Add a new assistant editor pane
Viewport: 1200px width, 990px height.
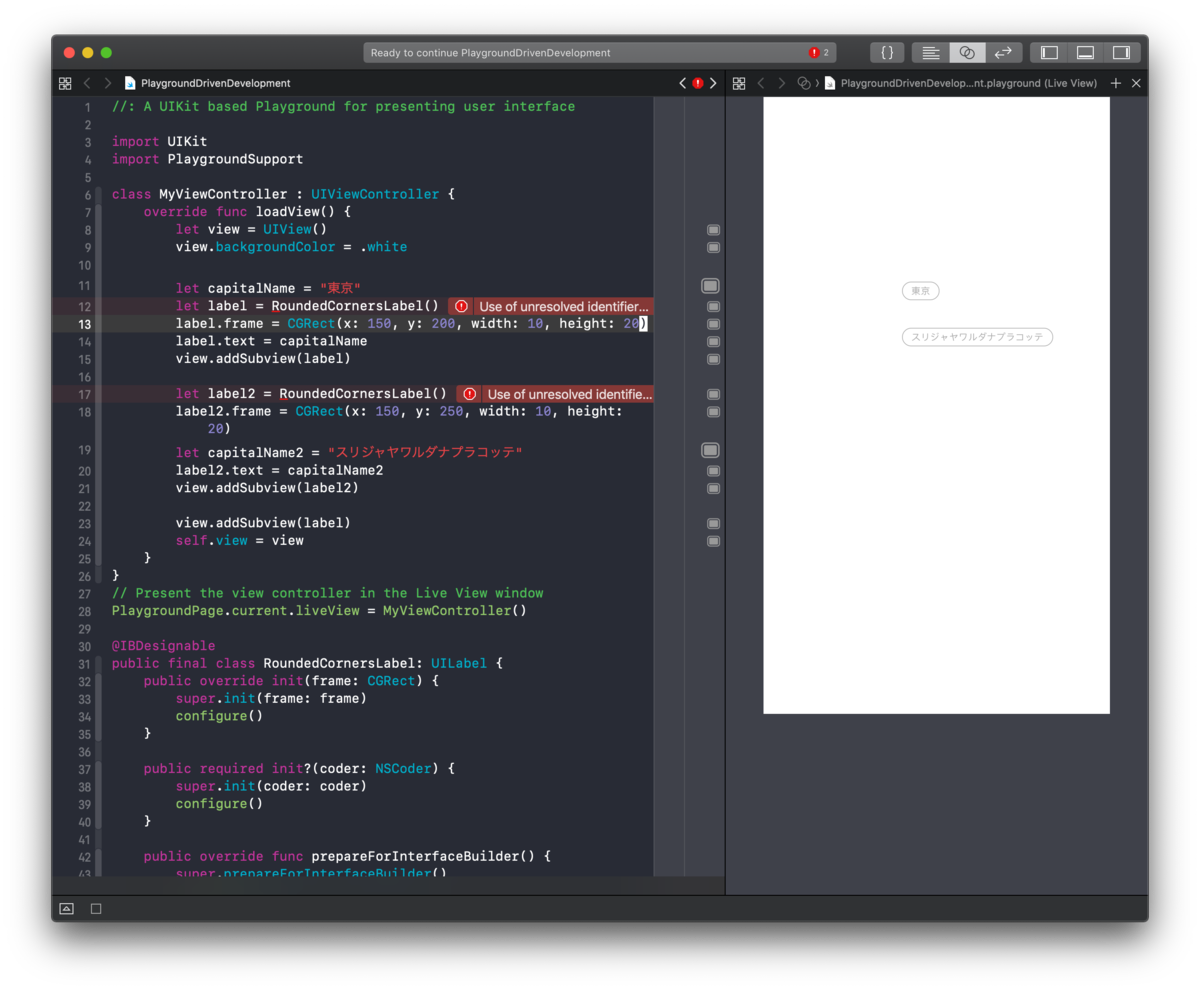coord(1116,83)
